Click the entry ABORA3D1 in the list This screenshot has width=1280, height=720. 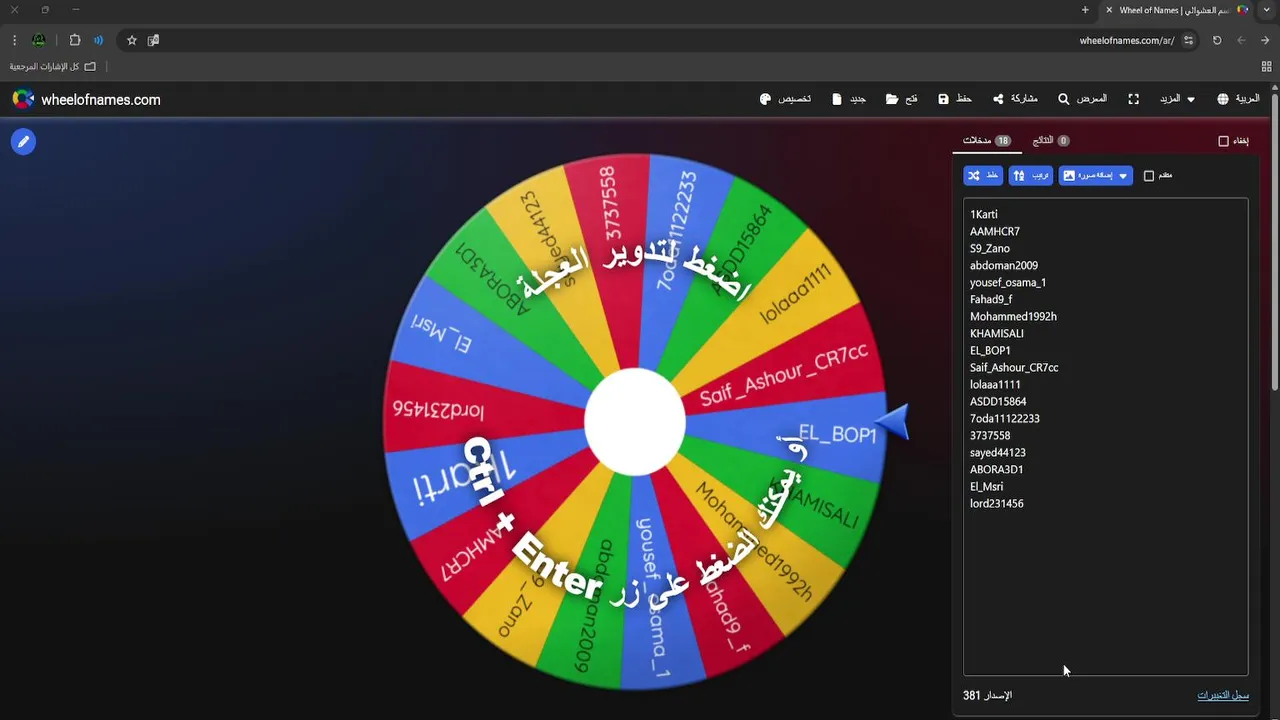pos(997,469)
